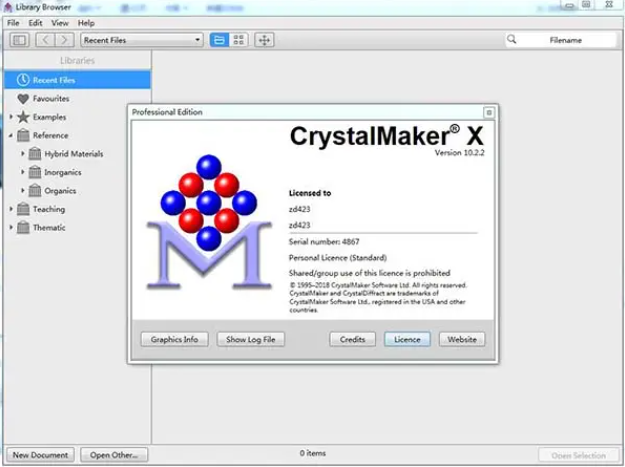Select Recent Files in Libraries
625x467 pixels.
tap(77, 80)
